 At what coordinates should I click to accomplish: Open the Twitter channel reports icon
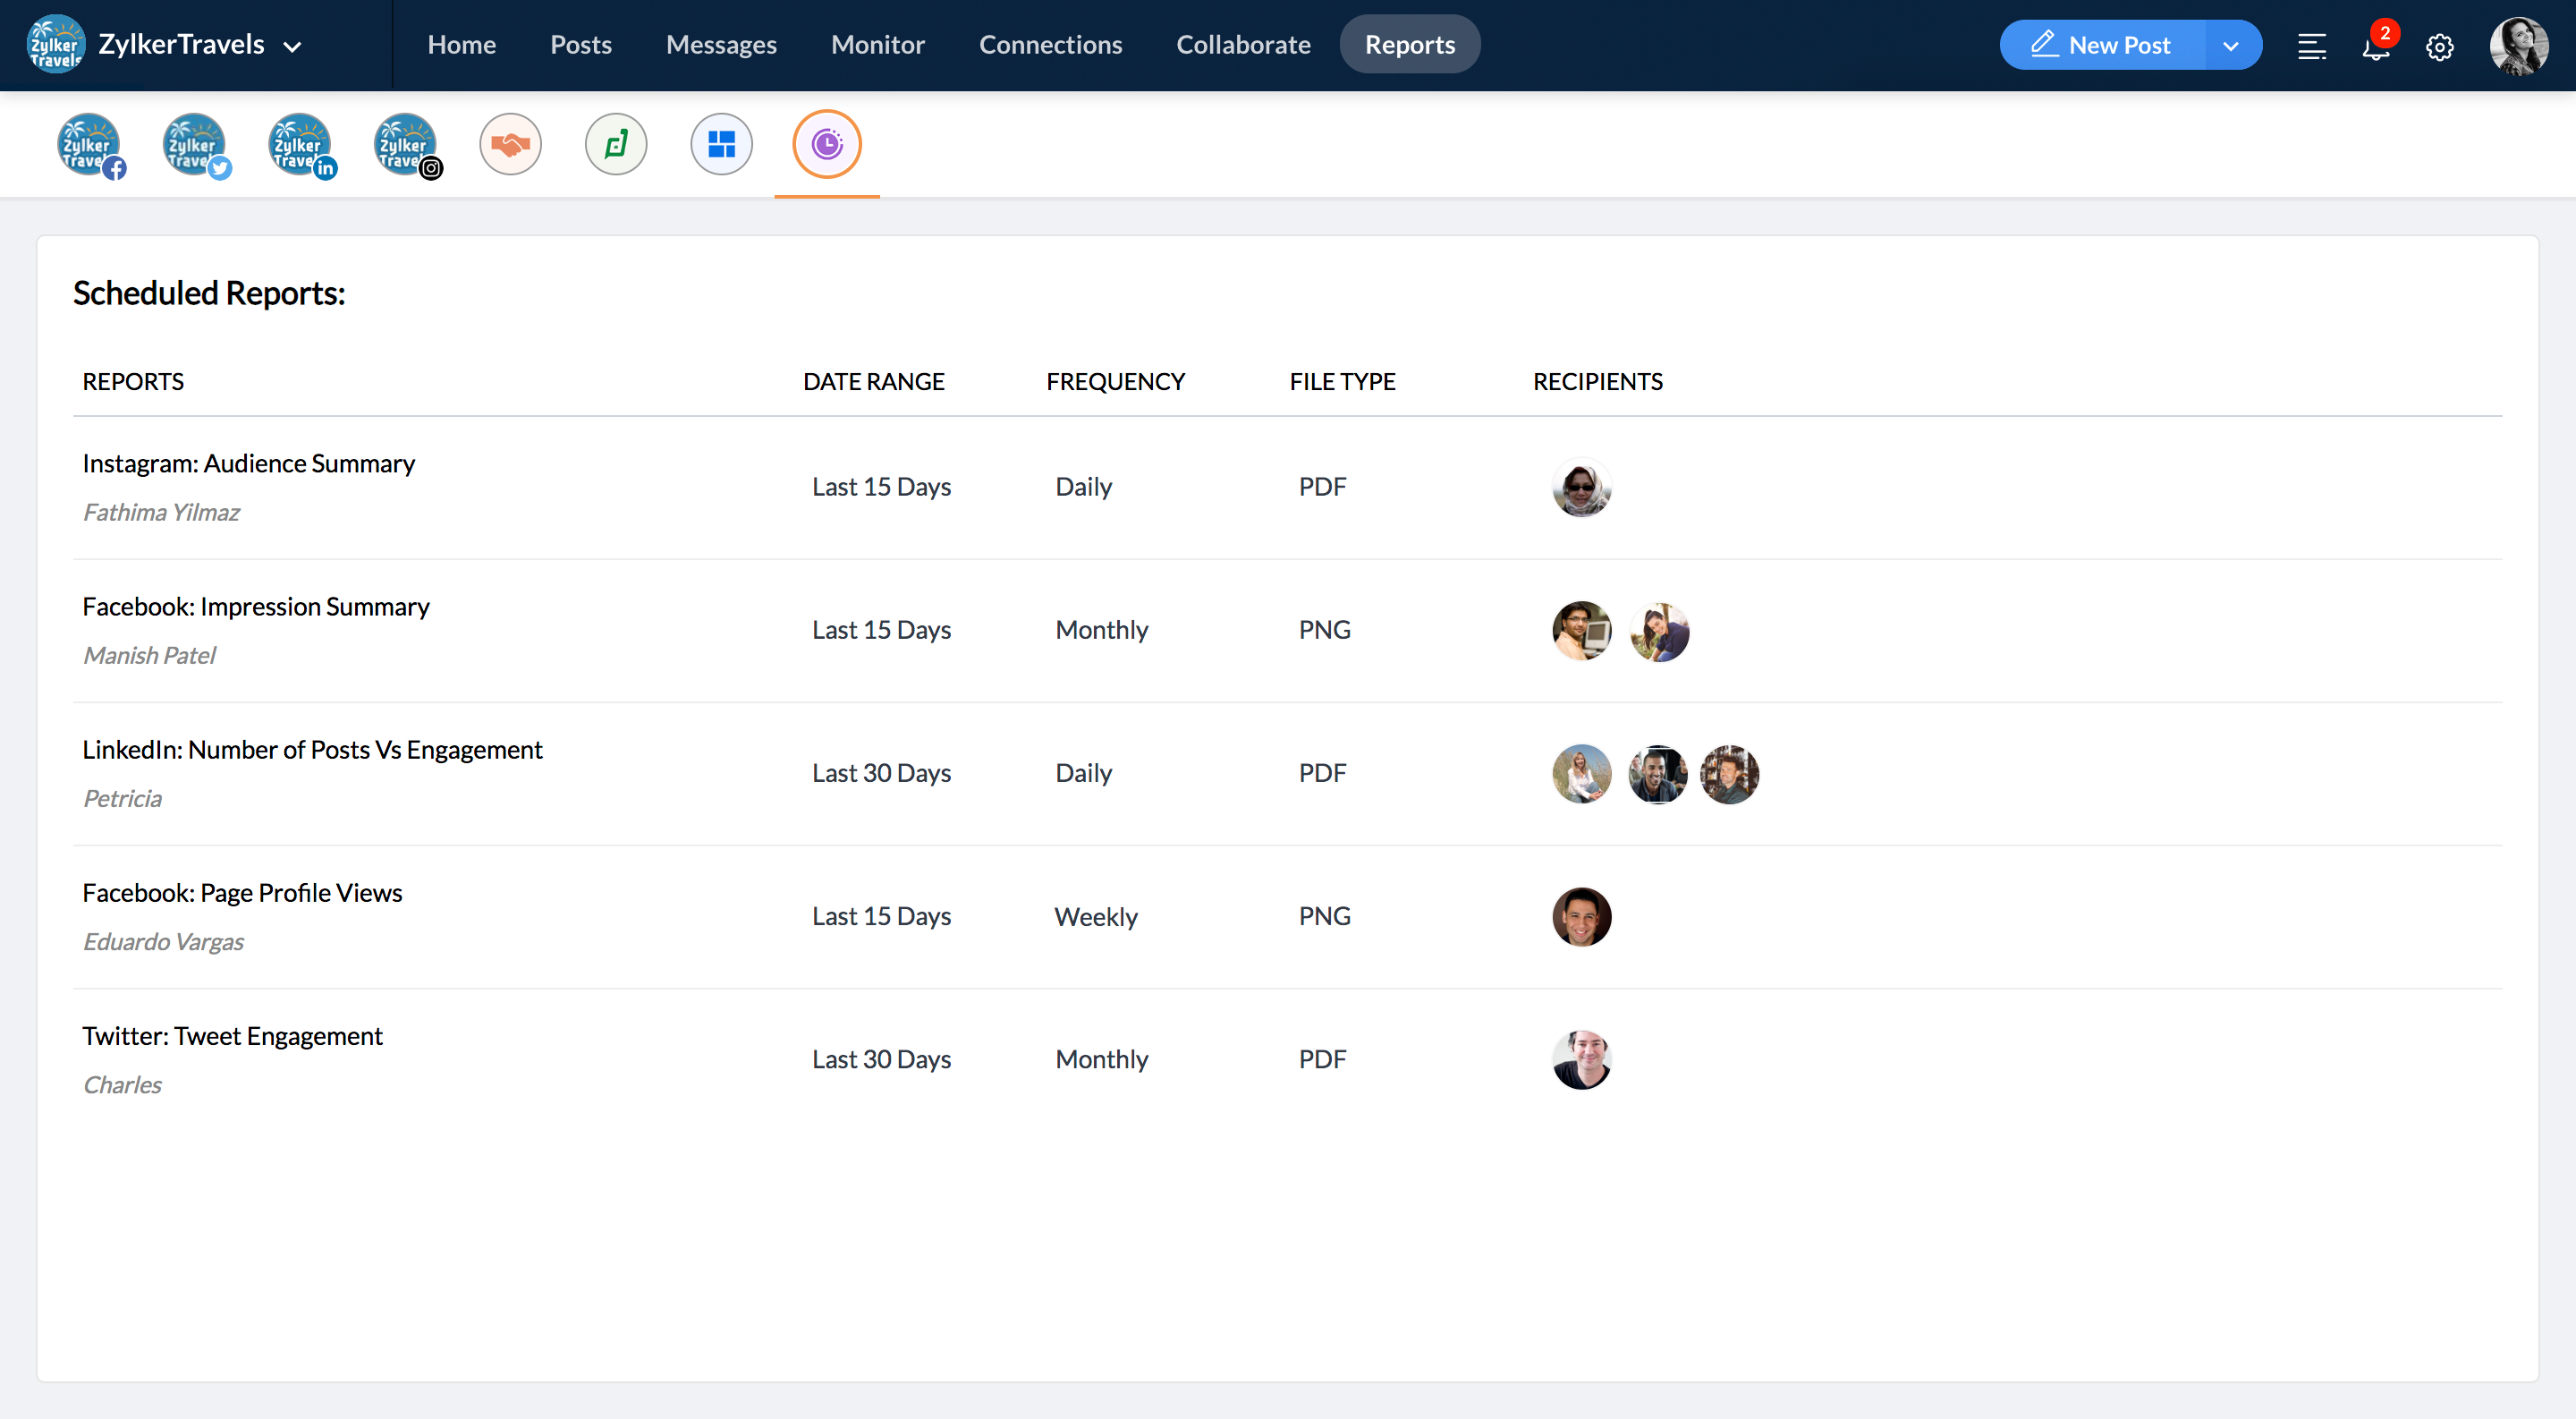195,145
